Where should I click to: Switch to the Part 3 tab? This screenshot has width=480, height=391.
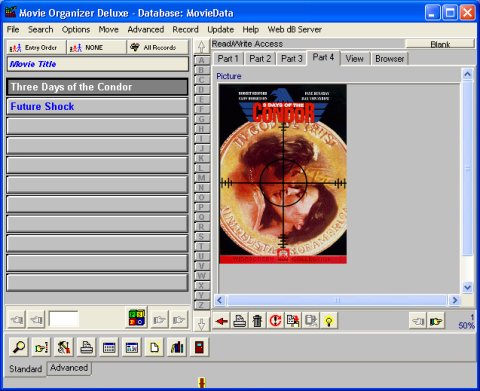coord(292,59)
